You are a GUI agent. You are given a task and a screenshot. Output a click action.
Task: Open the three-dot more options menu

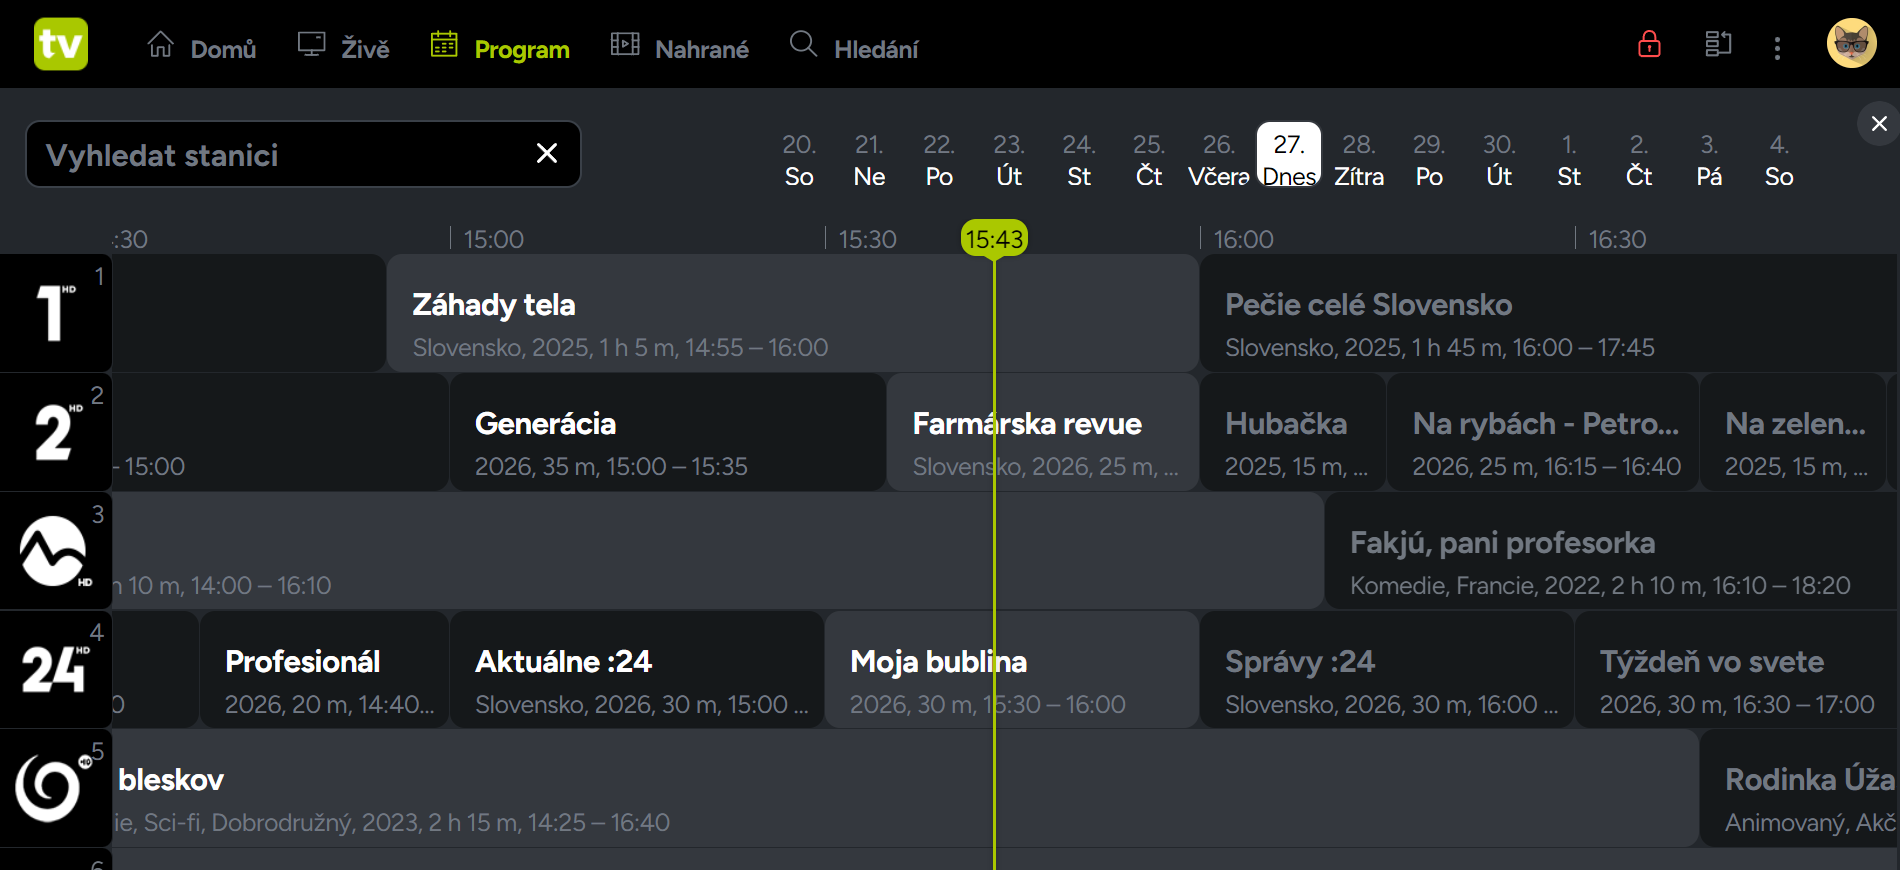click(x=1777, y=48)
